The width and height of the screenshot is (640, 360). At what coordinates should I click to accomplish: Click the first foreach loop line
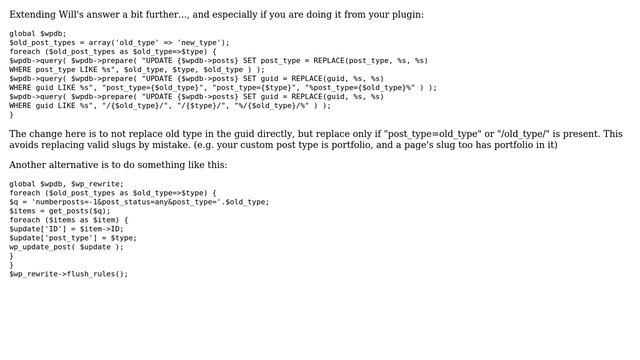click(113, 51)
